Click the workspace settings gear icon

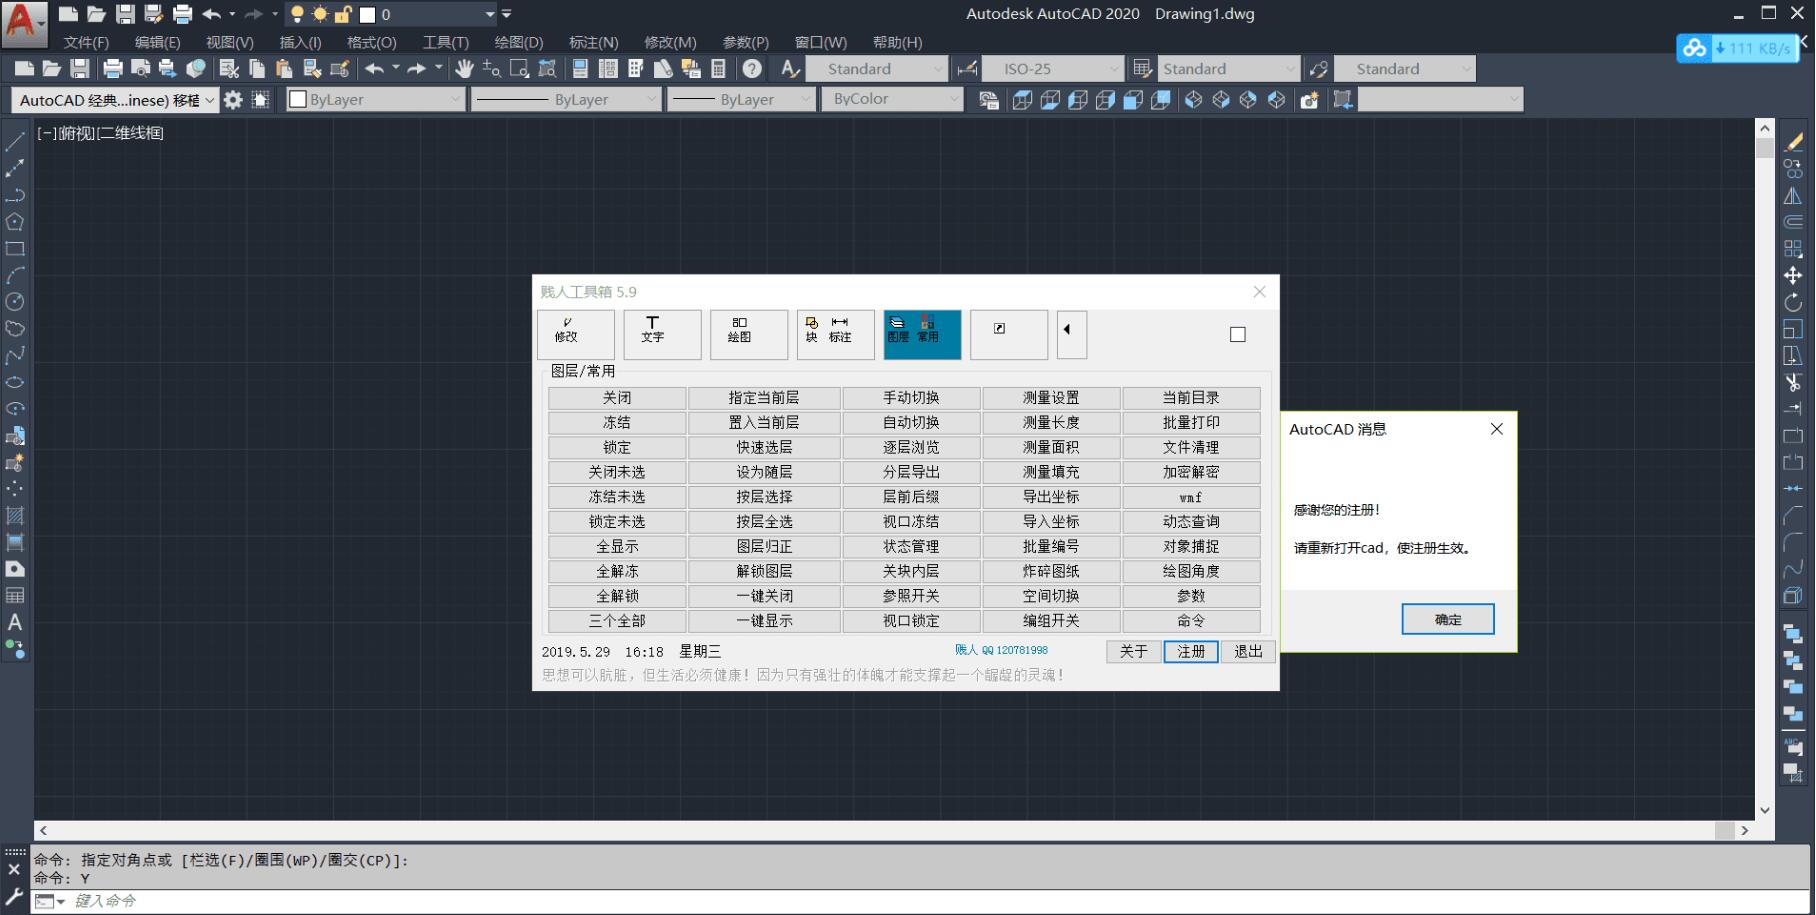click(x=233, y=99)
